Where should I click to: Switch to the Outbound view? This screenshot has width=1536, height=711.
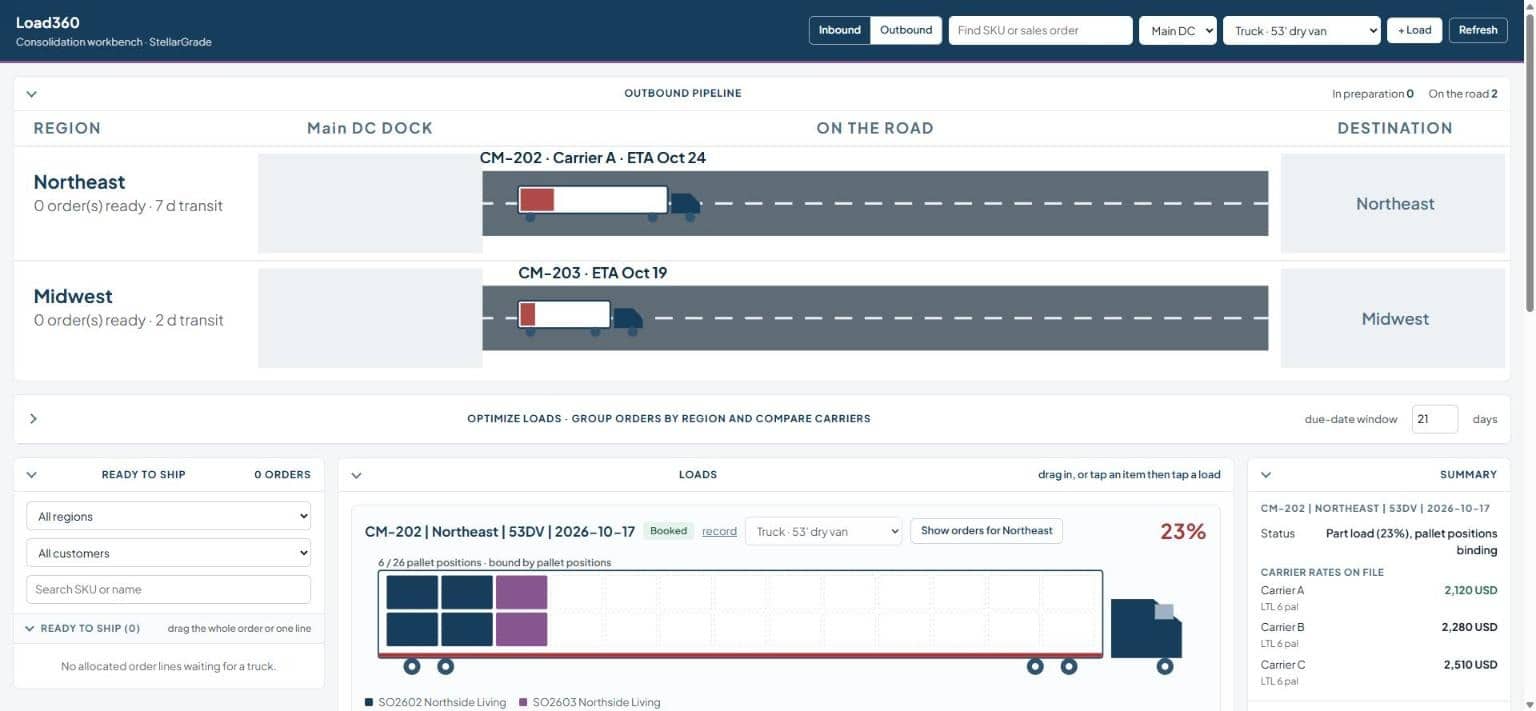pos(906,30)
